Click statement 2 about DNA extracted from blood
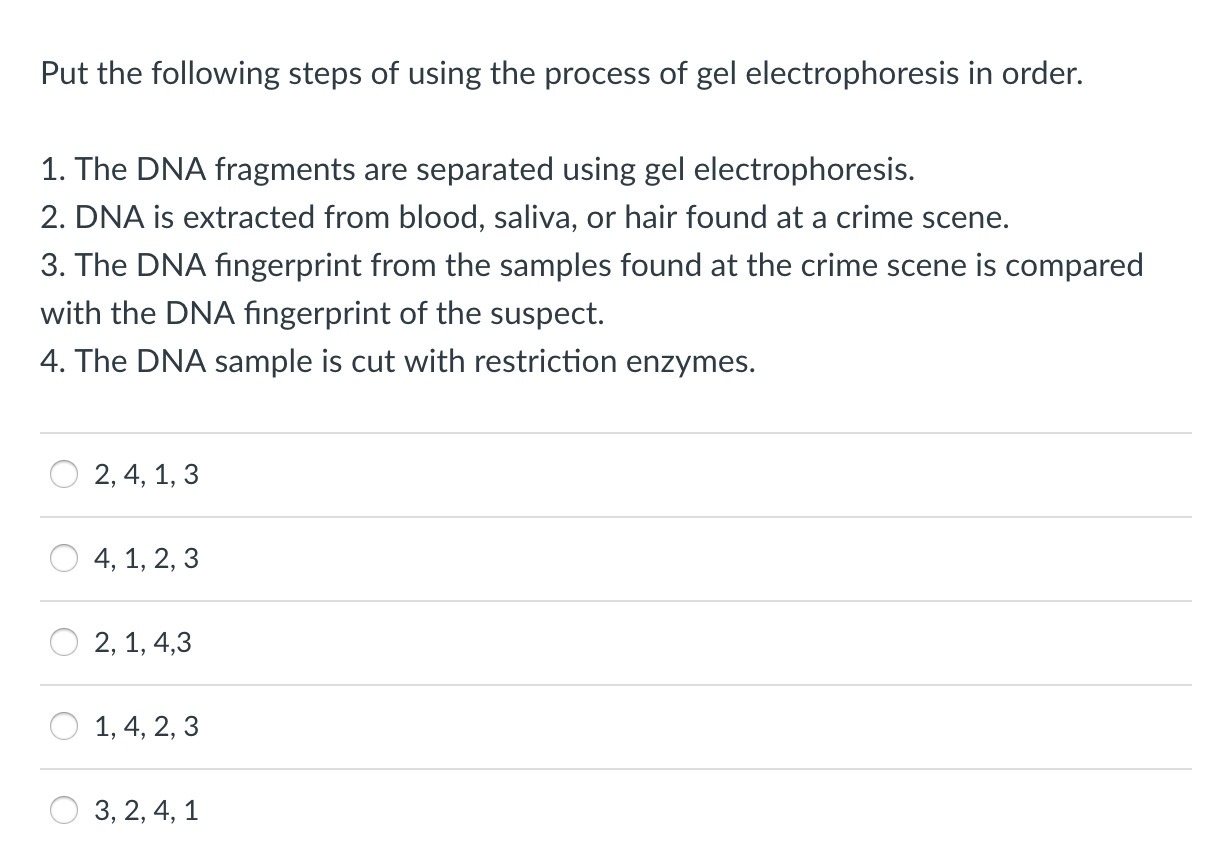 click(x=525, y=218)
